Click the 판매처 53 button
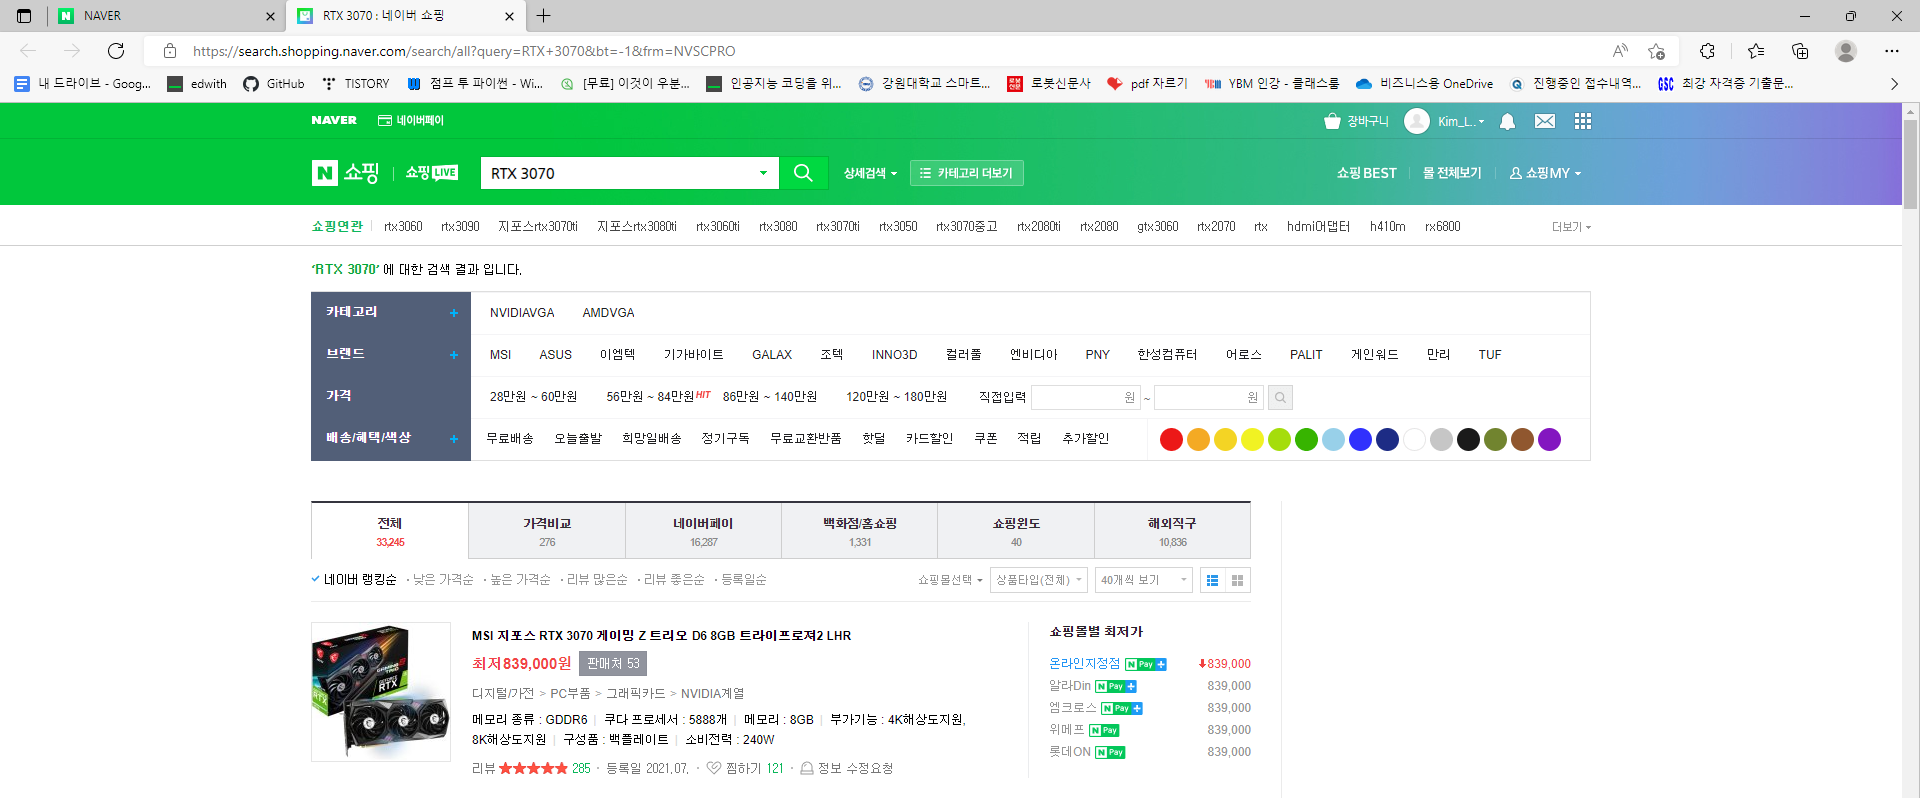This screenshot has width=1920, height=798. 613,664
